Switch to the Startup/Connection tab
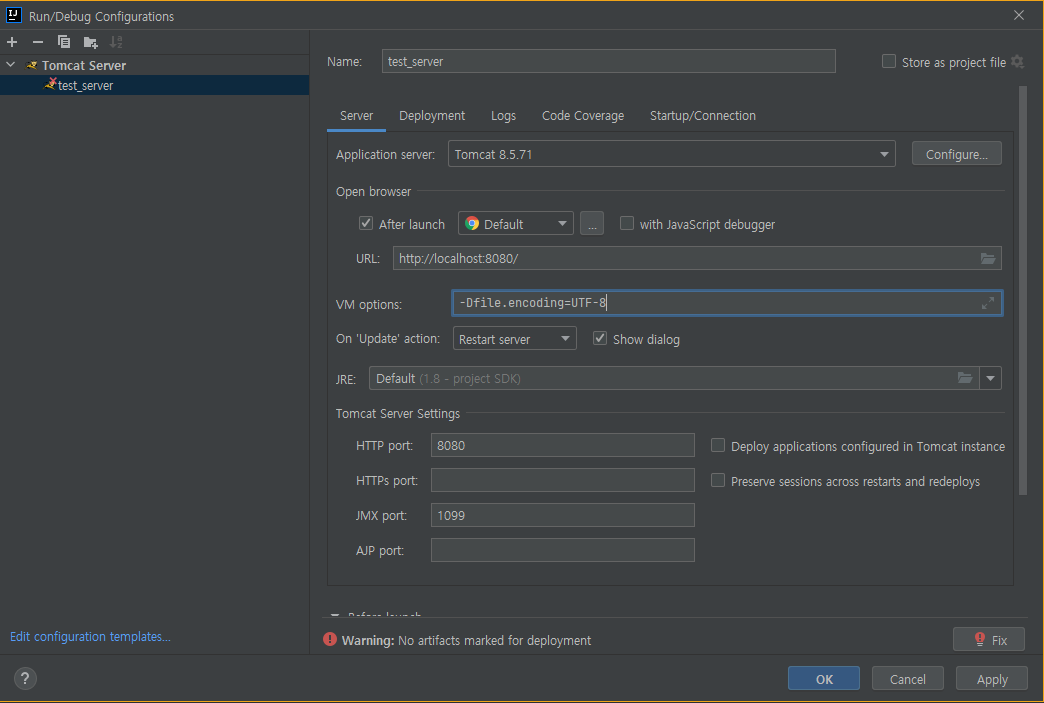1044x703 pixels. tap(702, 116)
